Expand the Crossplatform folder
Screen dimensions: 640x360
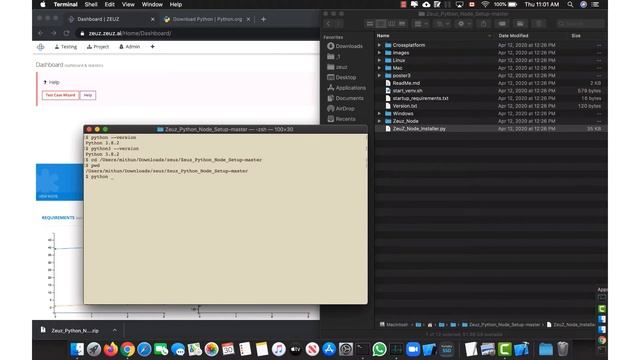tap(379, 45)
